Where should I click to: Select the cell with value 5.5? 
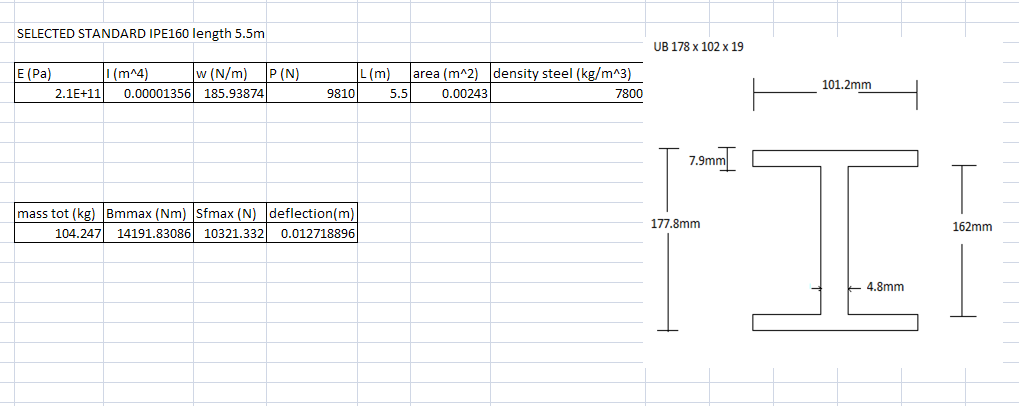(383, 94)
